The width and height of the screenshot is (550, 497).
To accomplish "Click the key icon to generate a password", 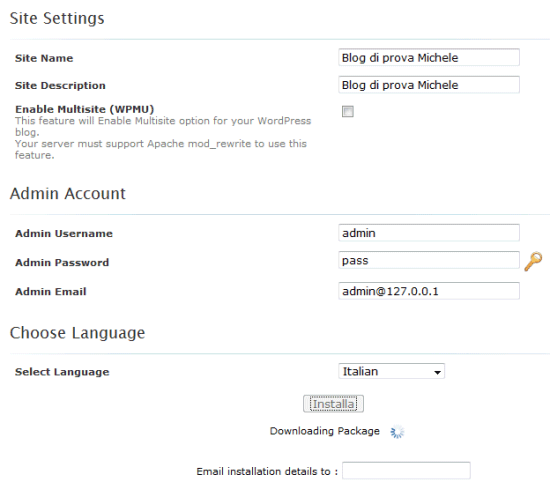I will pos(533,261).
